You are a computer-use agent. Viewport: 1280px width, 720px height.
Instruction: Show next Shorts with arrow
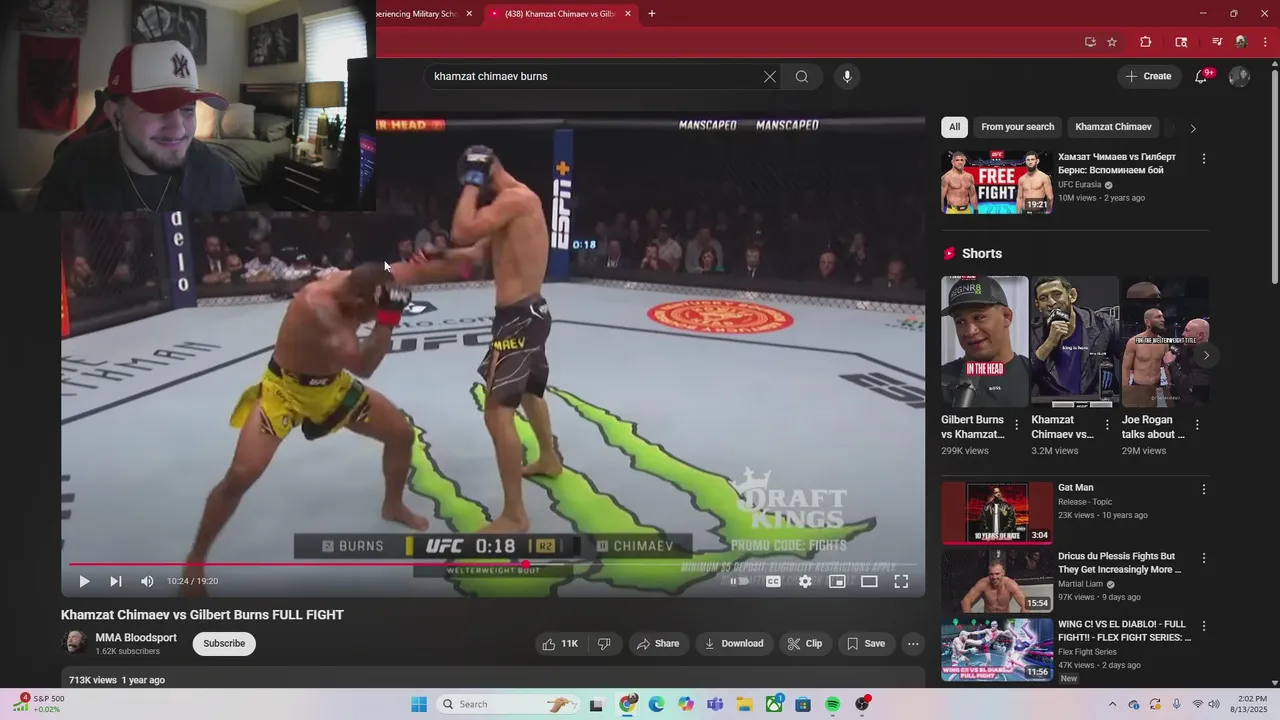[x=1206, y=355]
